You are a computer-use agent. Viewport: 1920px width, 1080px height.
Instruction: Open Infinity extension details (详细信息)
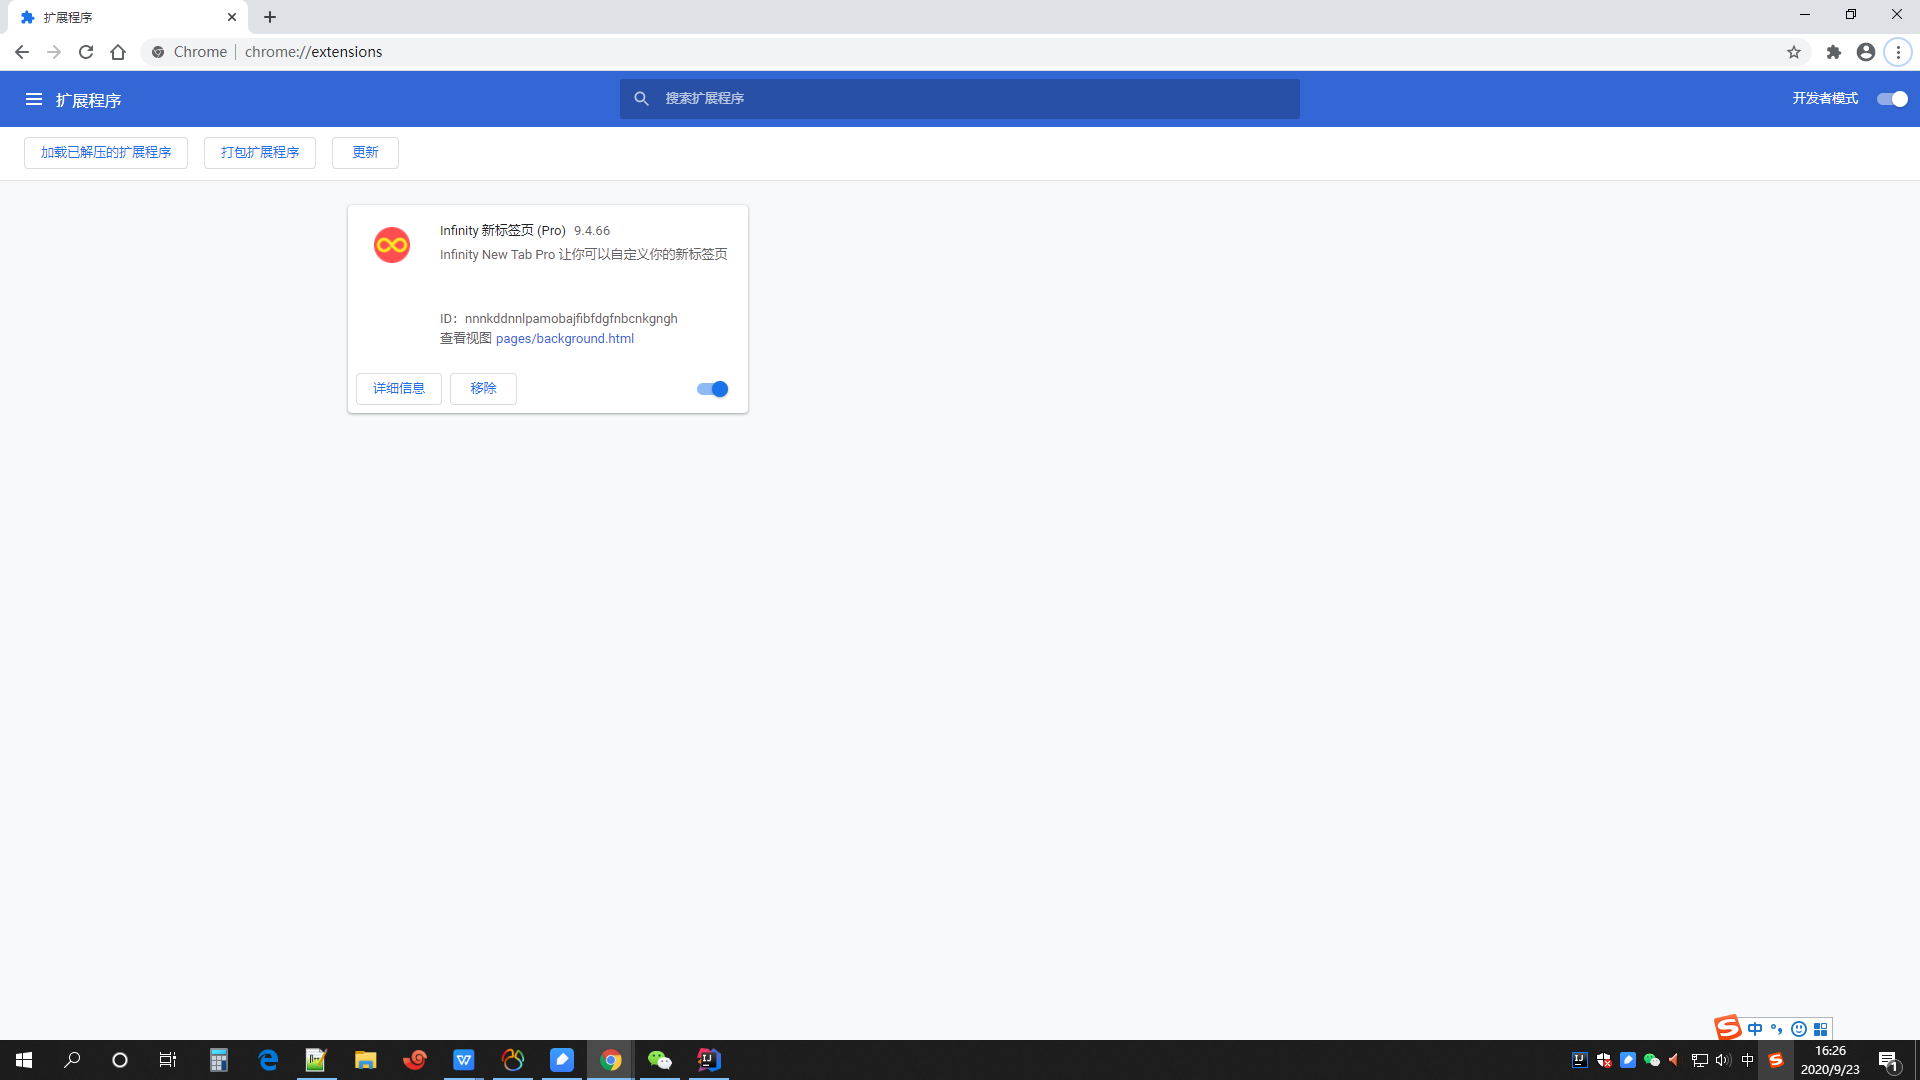[x=399, y=388]
